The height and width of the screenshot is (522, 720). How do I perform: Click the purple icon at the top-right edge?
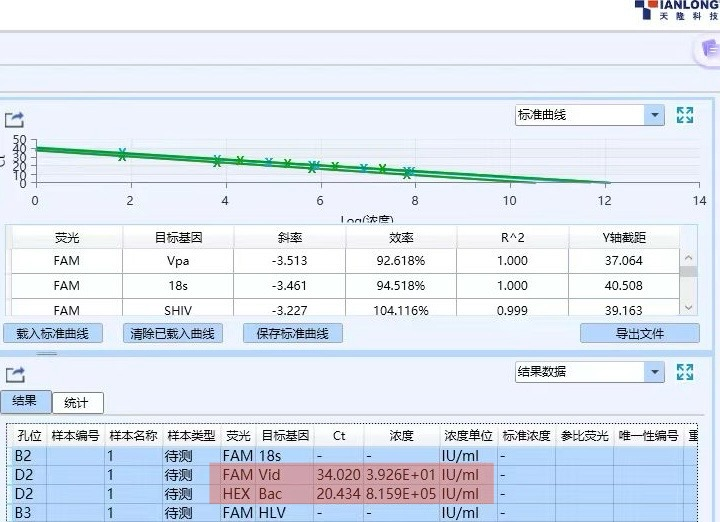point(708,51)
